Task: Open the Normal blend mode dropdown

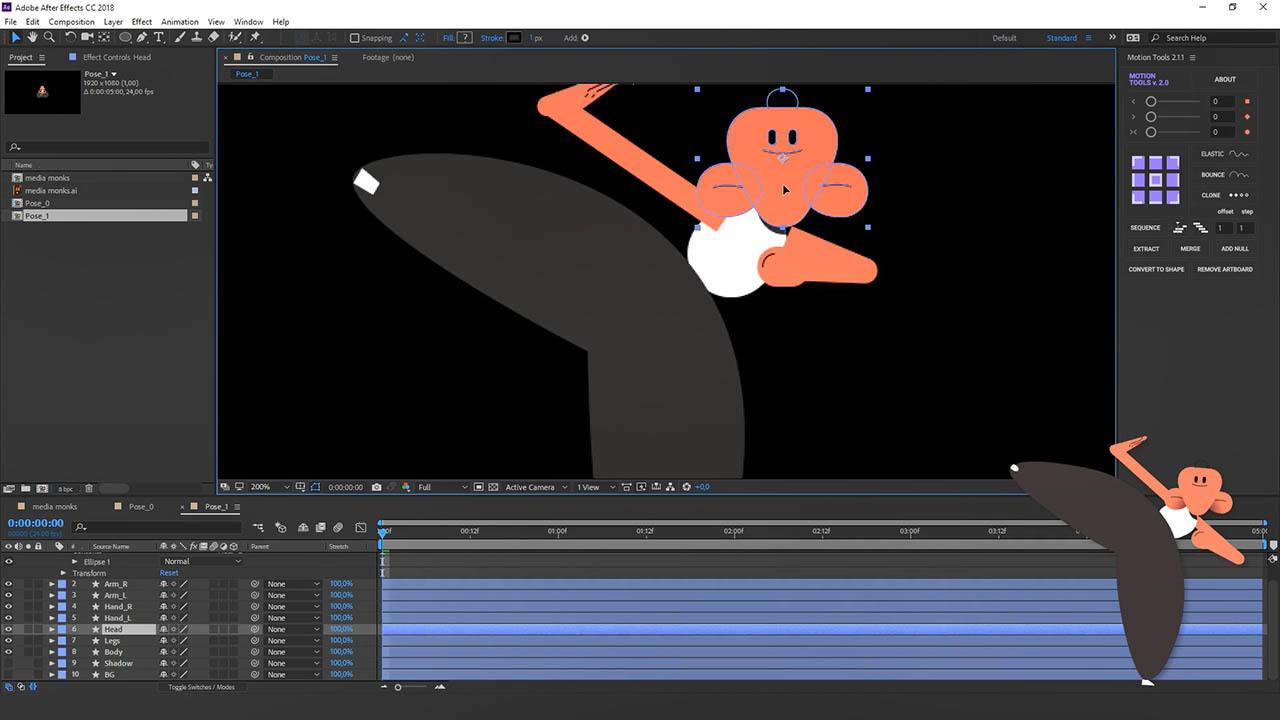Action: point(202,561)
